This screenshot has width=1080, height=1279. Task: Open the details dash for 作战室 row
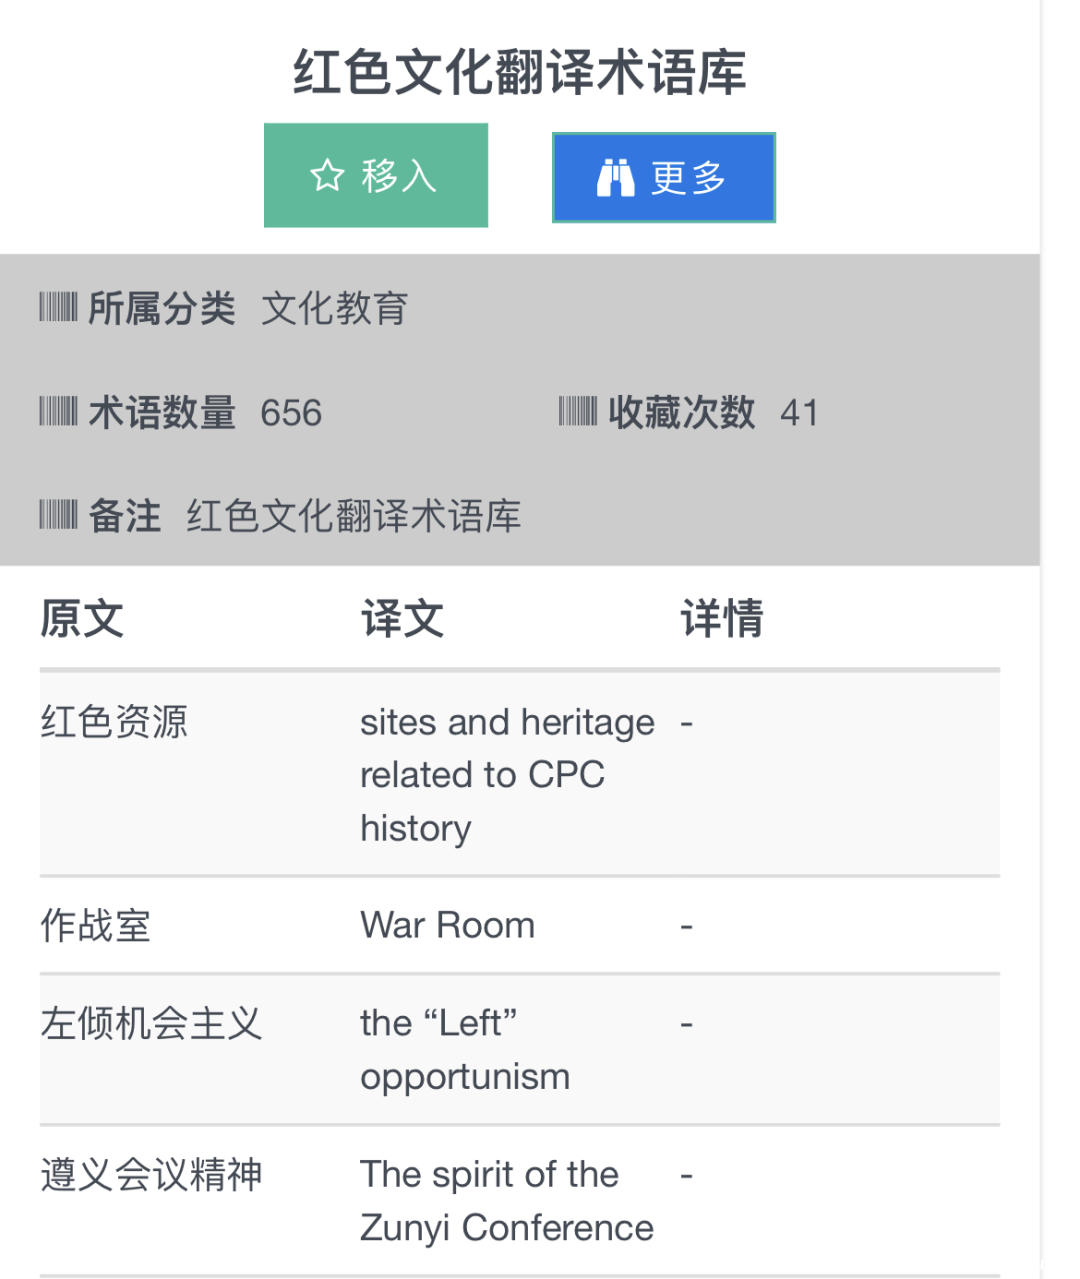pyautogui.click(x=686, y=927)
